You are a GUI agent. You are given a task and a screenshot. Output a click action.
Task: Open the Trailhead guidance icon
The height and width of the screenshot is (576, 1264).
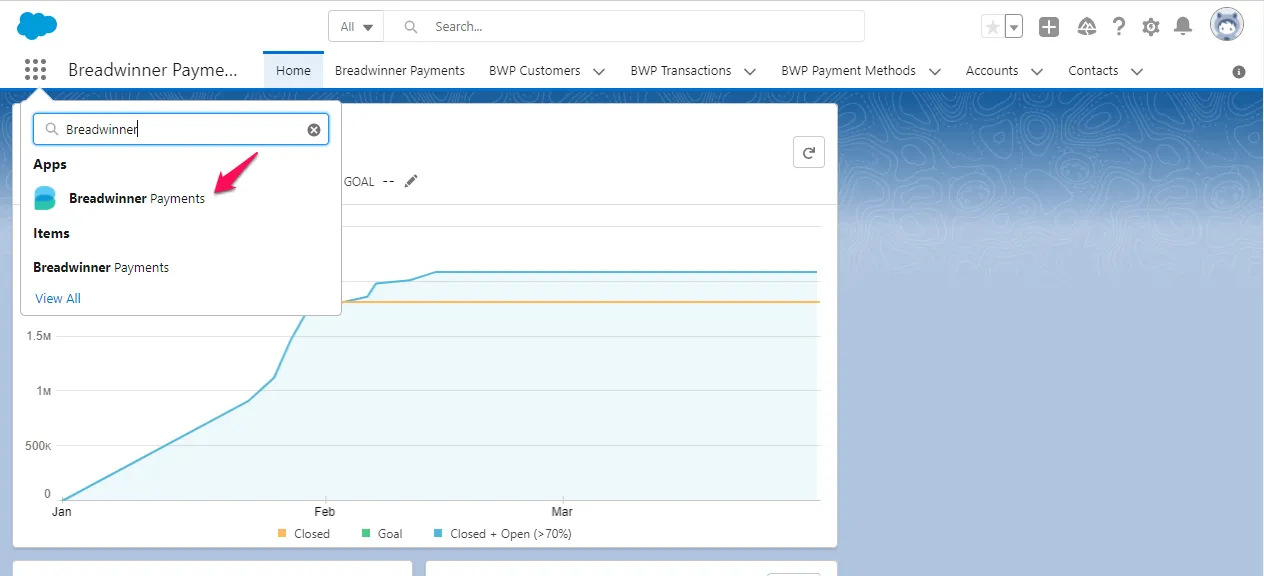point(1087,27)
